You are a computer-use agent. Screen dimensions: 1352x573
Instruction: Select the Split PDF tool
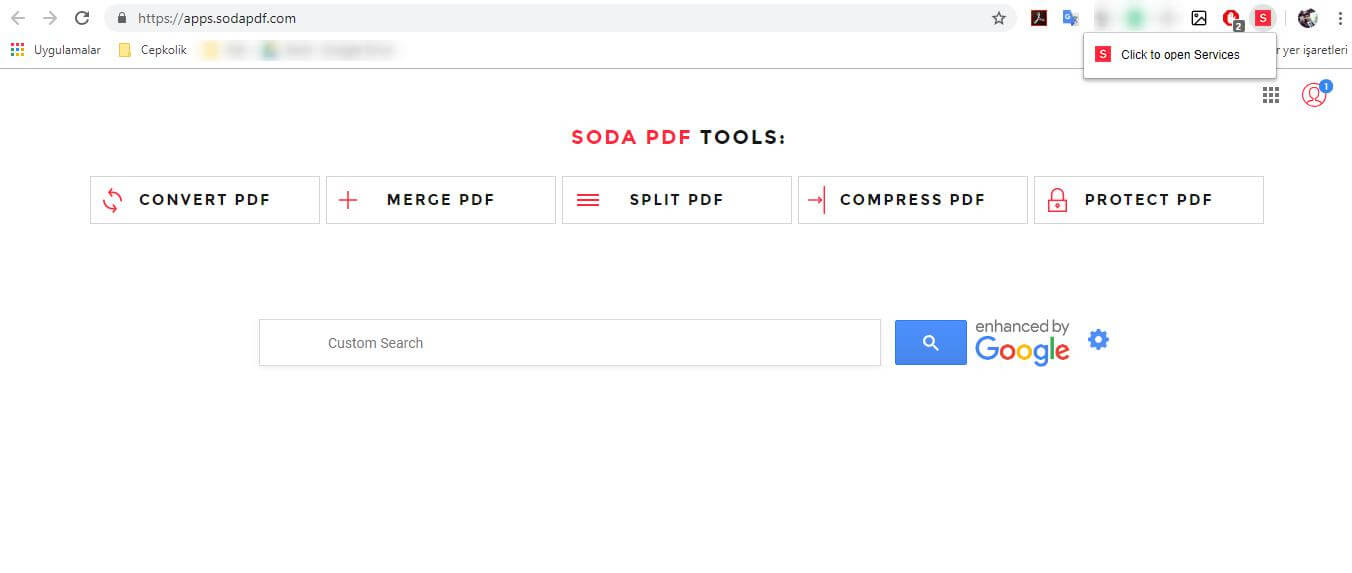point(677,200)
